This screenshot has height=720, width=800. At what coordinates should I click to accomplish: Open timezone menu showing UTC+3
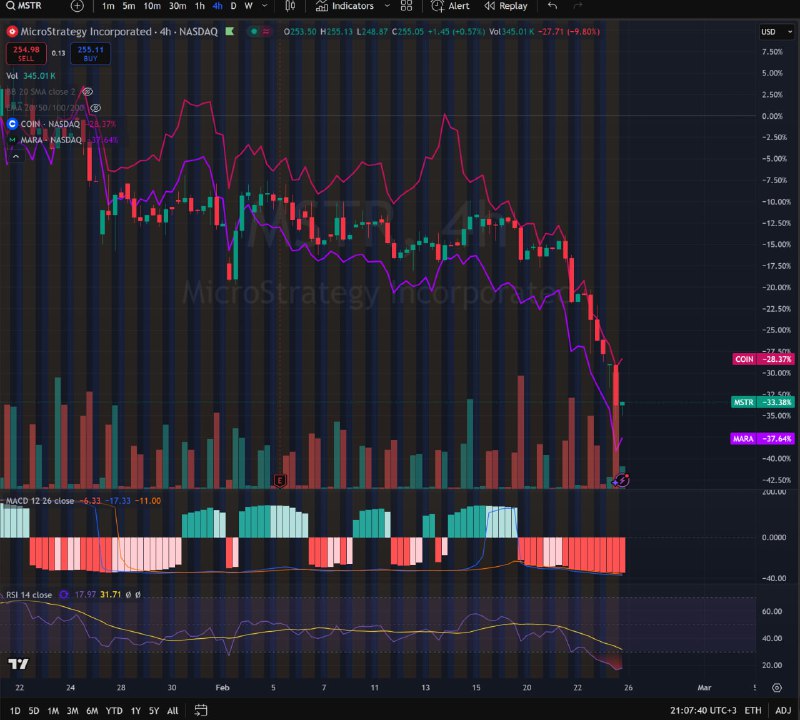(x=703, y=711)
